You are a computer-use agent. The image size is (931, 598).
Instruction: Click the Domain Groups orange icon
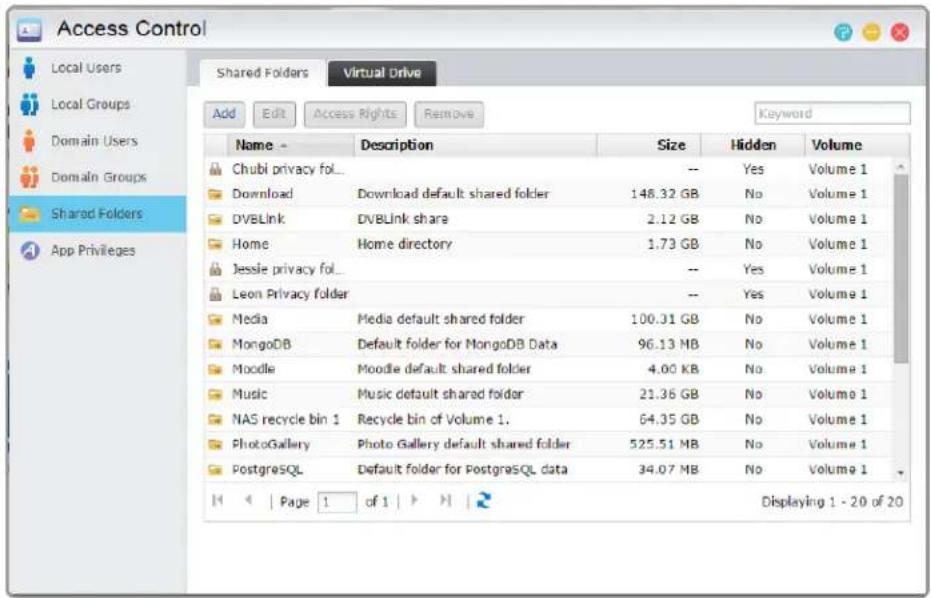pyautogui.click(x=29, y=177)
